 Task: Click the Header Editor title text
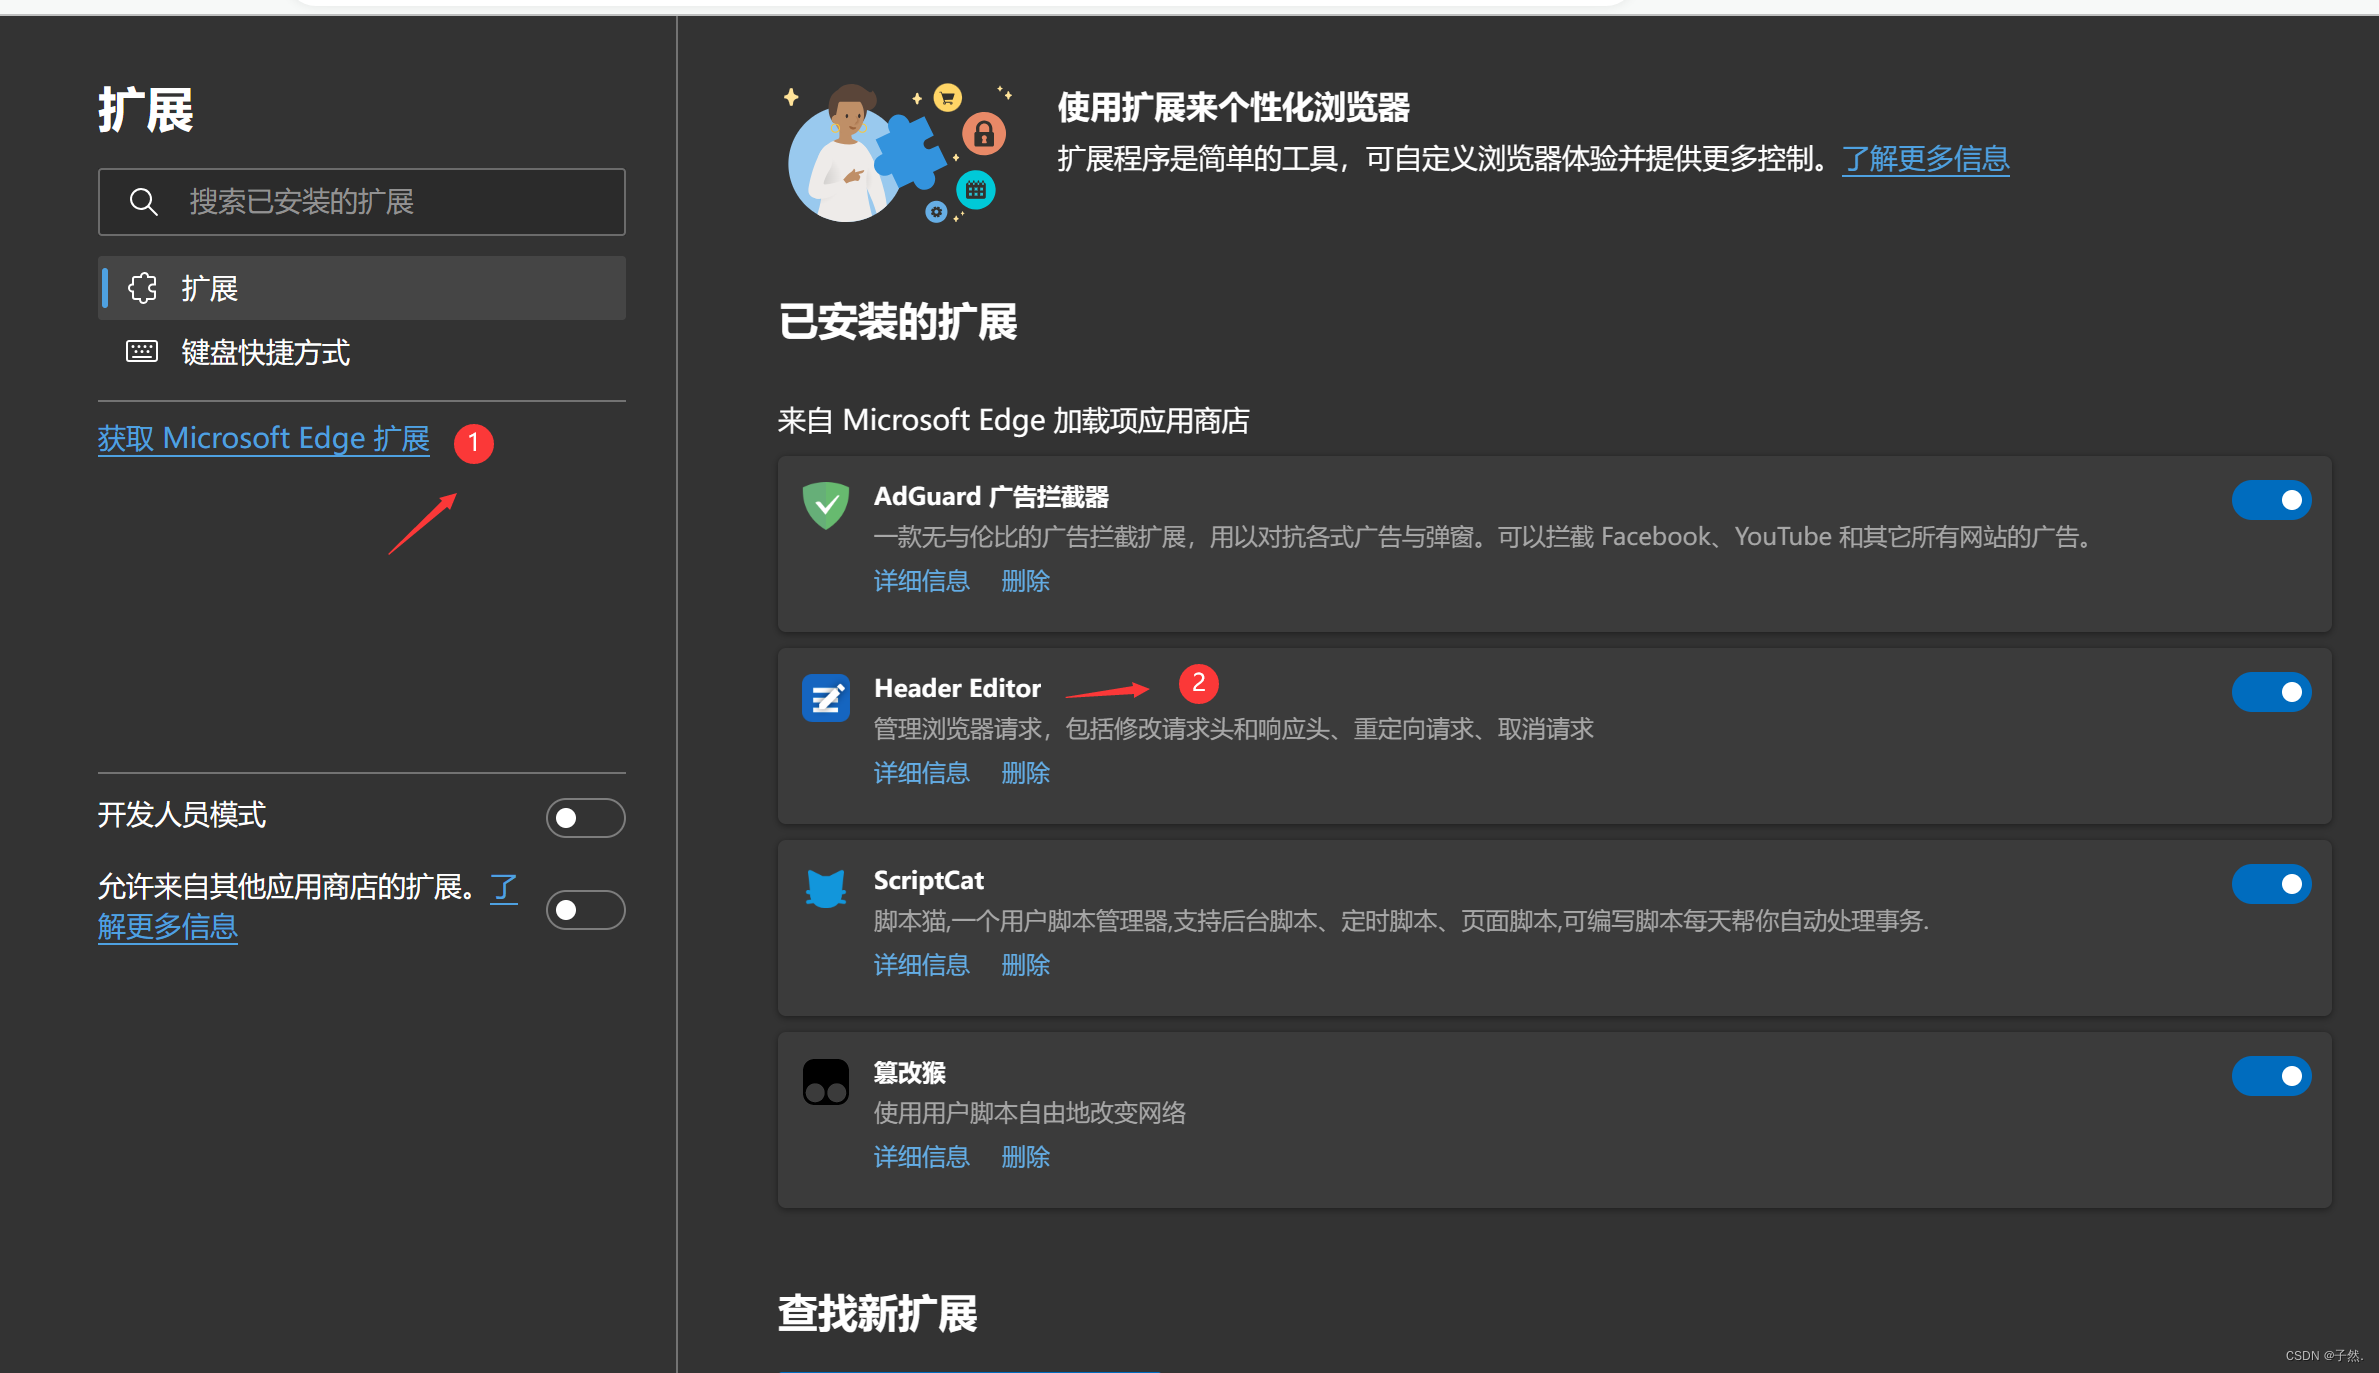click(x=957, y=688)
